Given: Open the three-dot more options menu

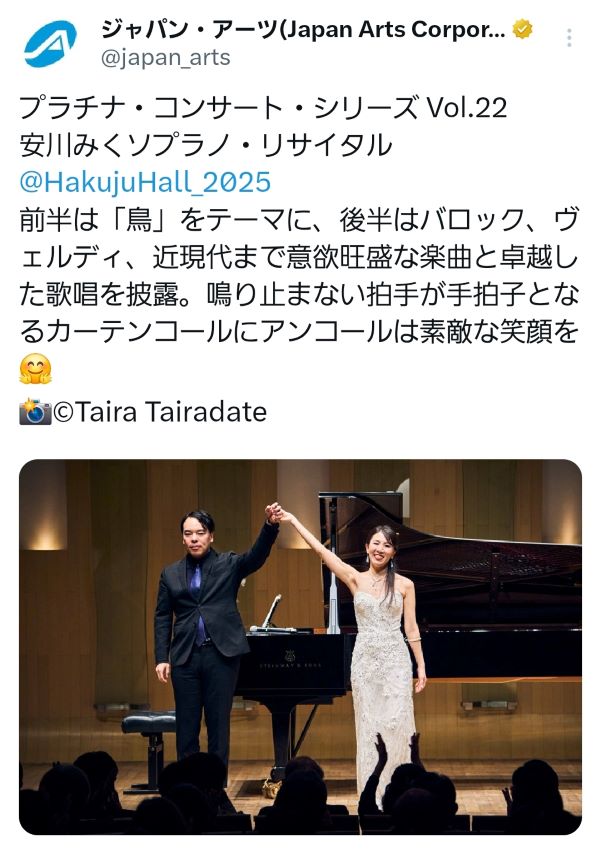Looking at the screenshot, I should 568,37.
